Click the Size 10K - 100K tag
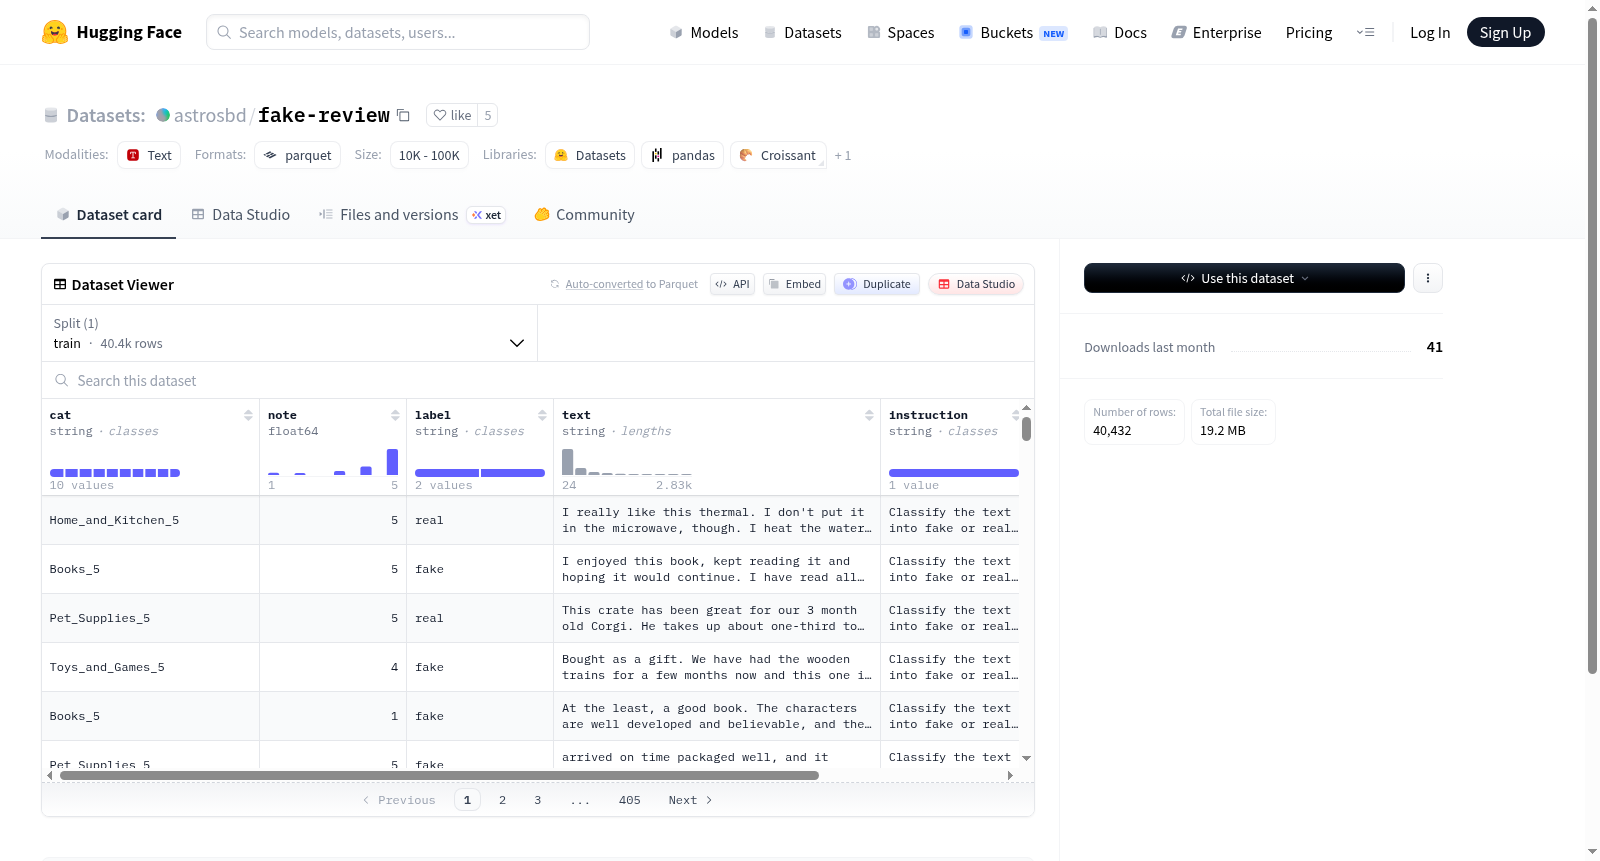The height and width of the screenshot is (861, 1600). [429, 155]
